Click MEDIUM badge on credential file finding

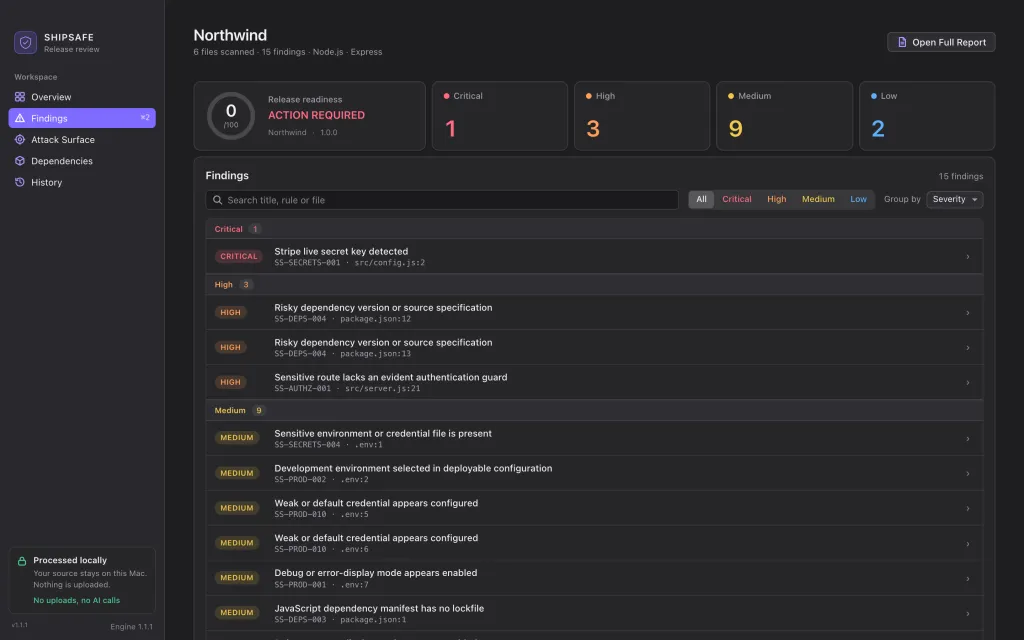[236, 438]
